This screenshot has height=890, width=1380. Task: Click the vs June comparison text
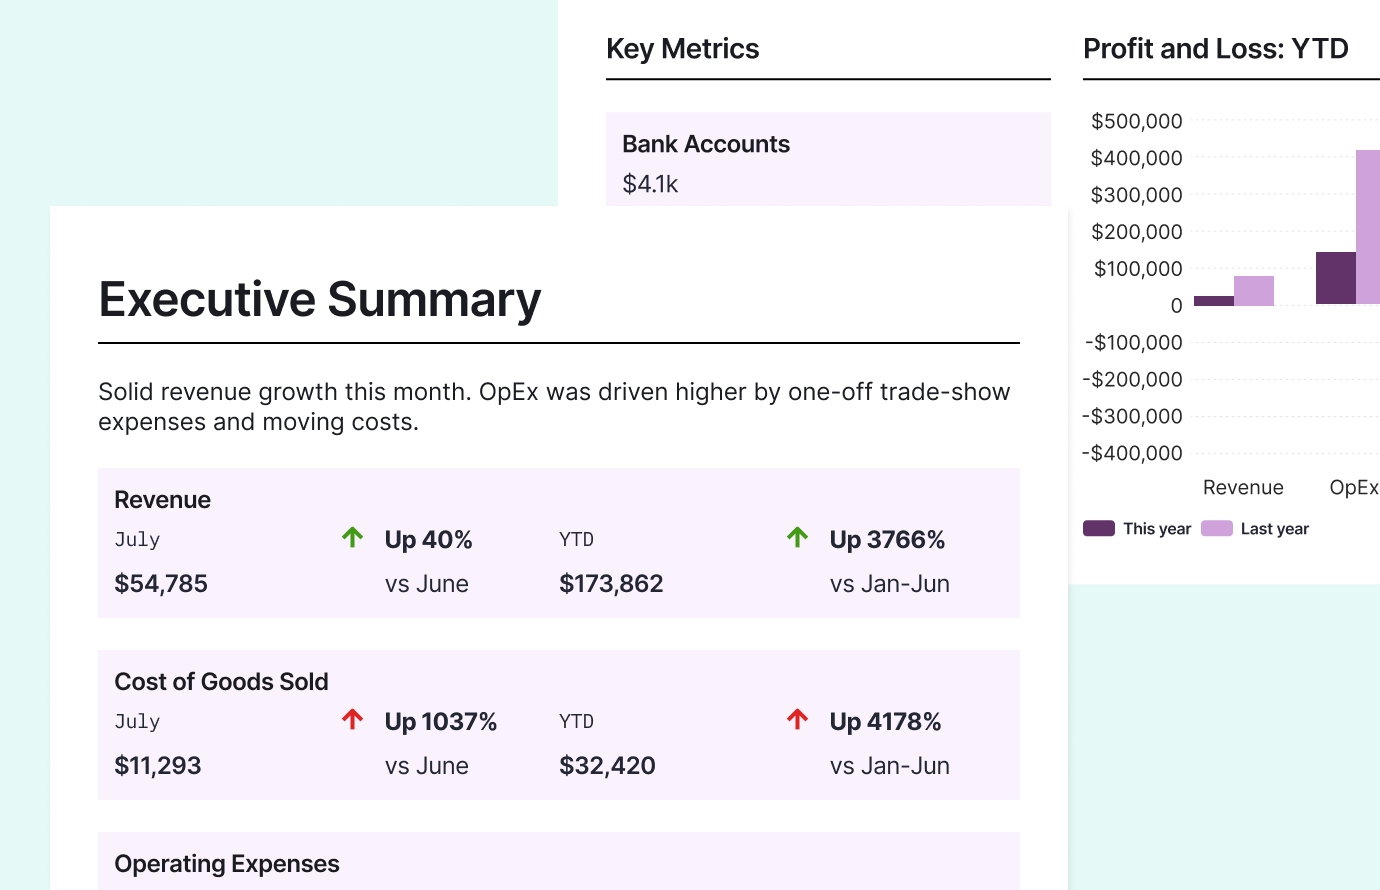tap(427, 583)
